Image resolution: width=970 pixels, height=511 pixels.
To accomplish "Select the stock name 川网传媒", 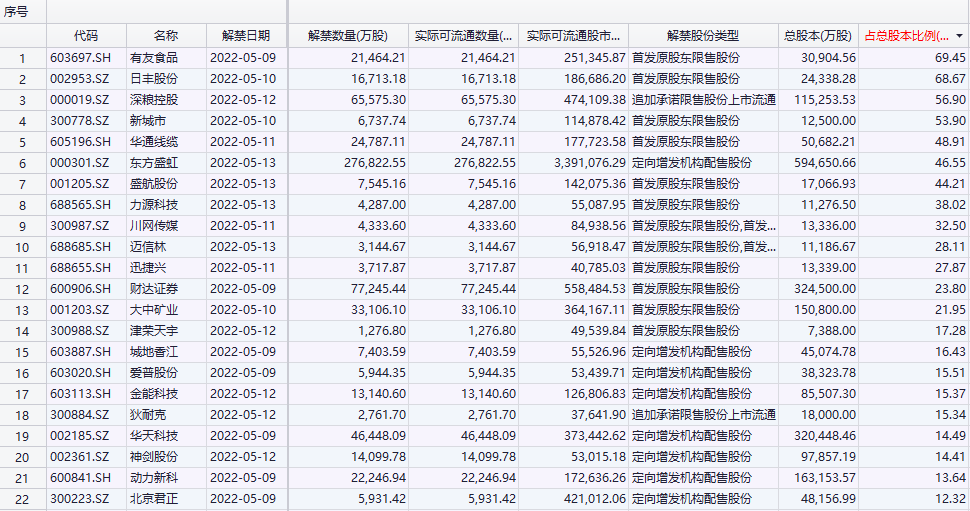I will pyautogui.click(x=154, y=226).
